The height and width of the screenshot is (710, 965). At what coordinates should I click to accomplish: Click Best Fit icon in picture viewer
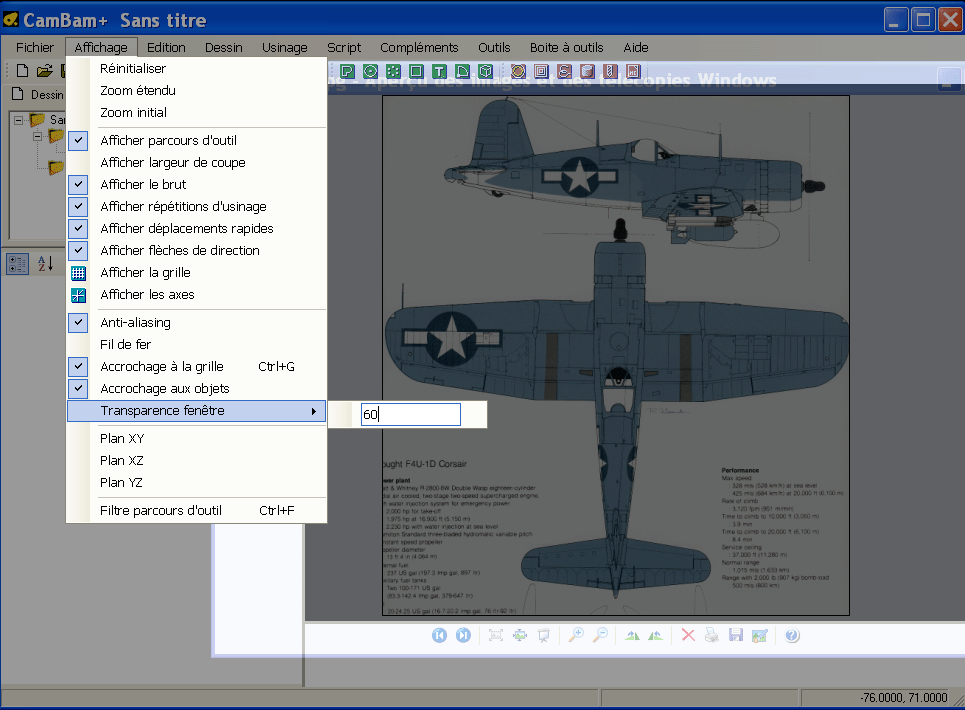[x=496, y=636]
